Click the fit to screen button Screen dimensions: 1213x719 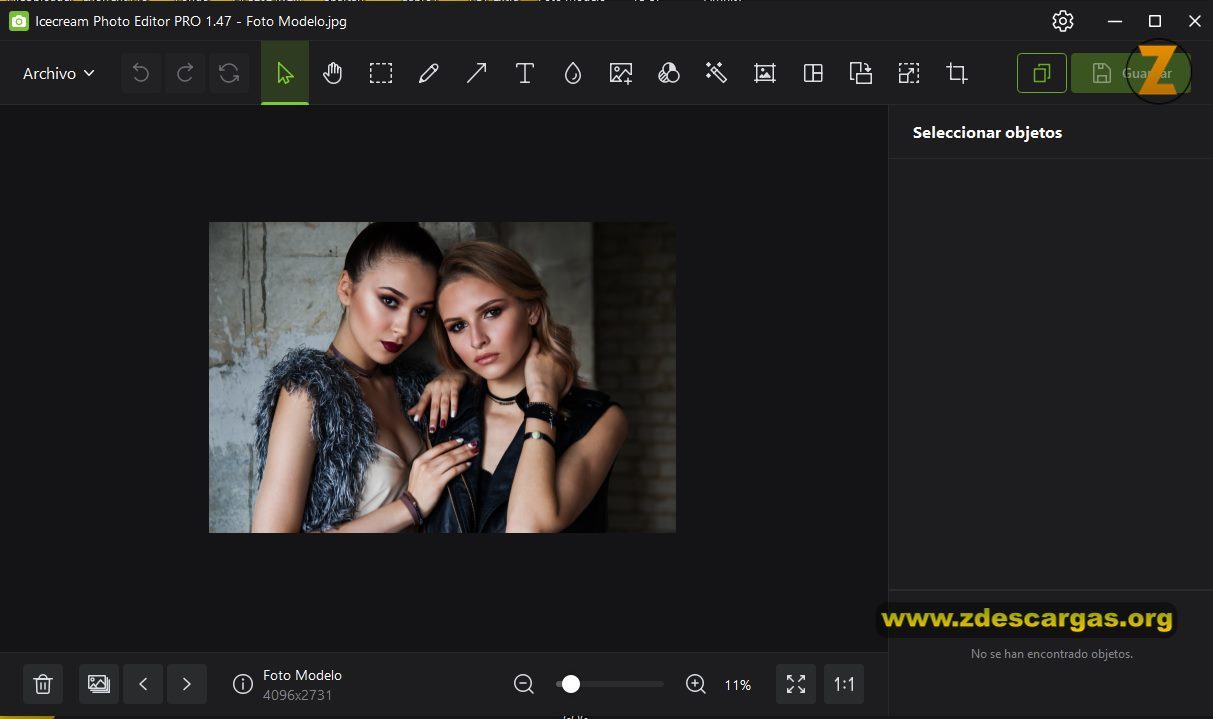click(x=796, y=684)
